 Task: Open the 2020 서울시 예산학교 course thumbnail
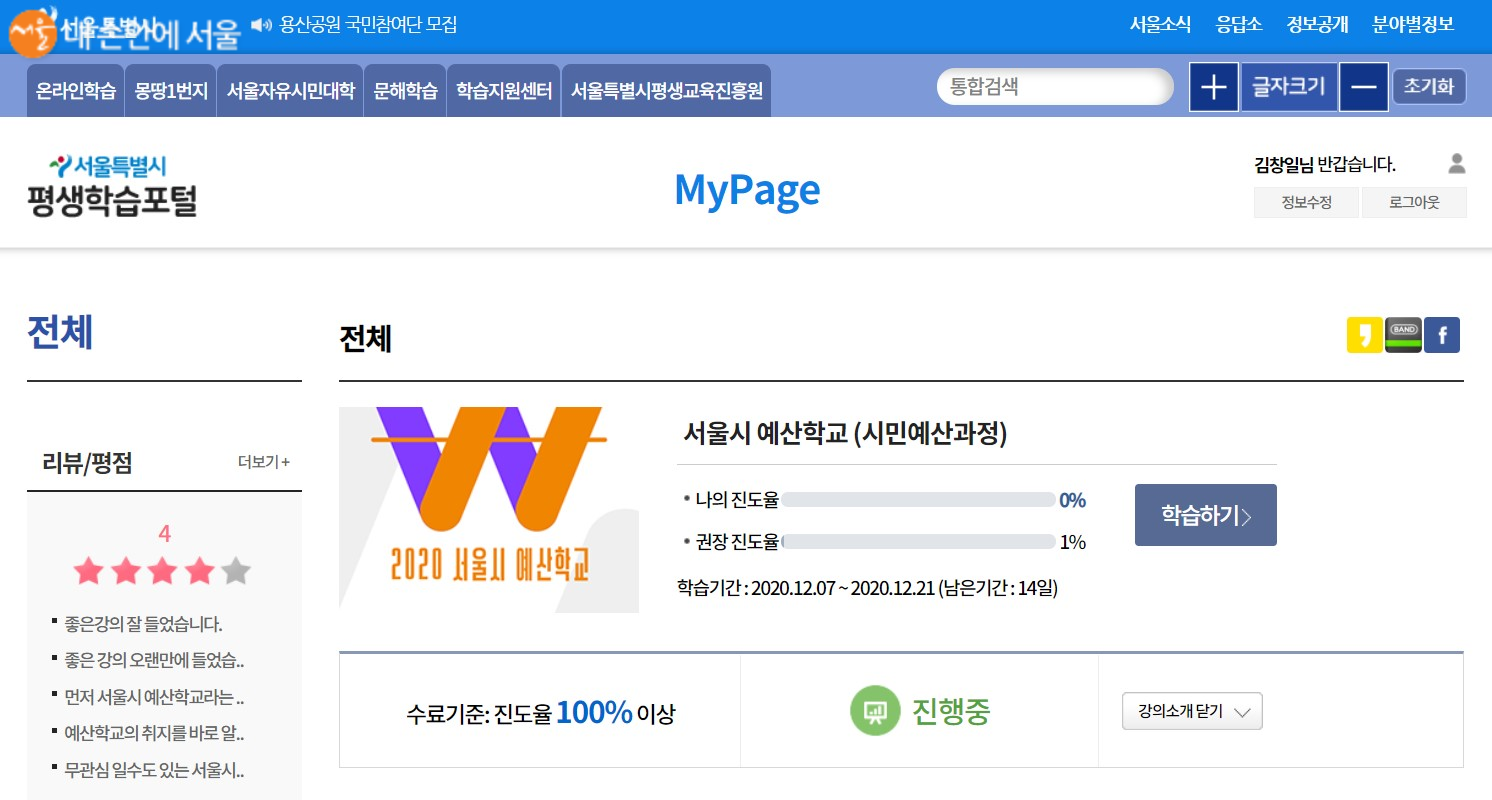click(x=488, y=509)
